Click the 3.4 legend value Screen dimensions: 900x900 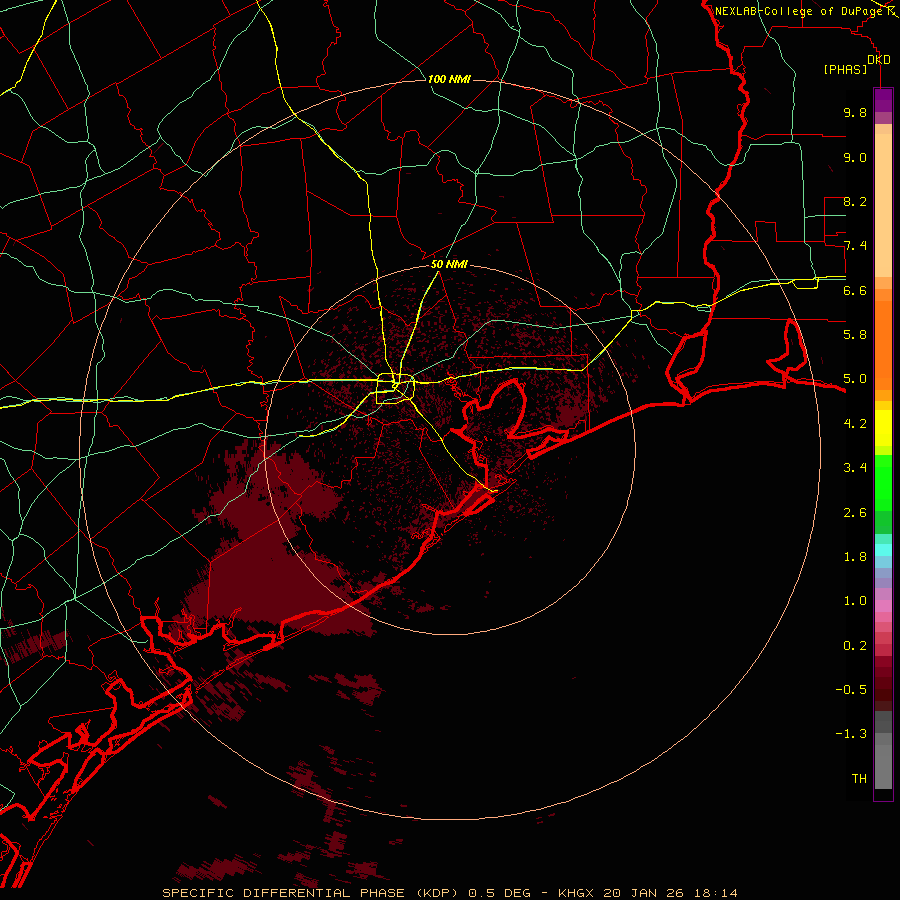pos(855,468)
